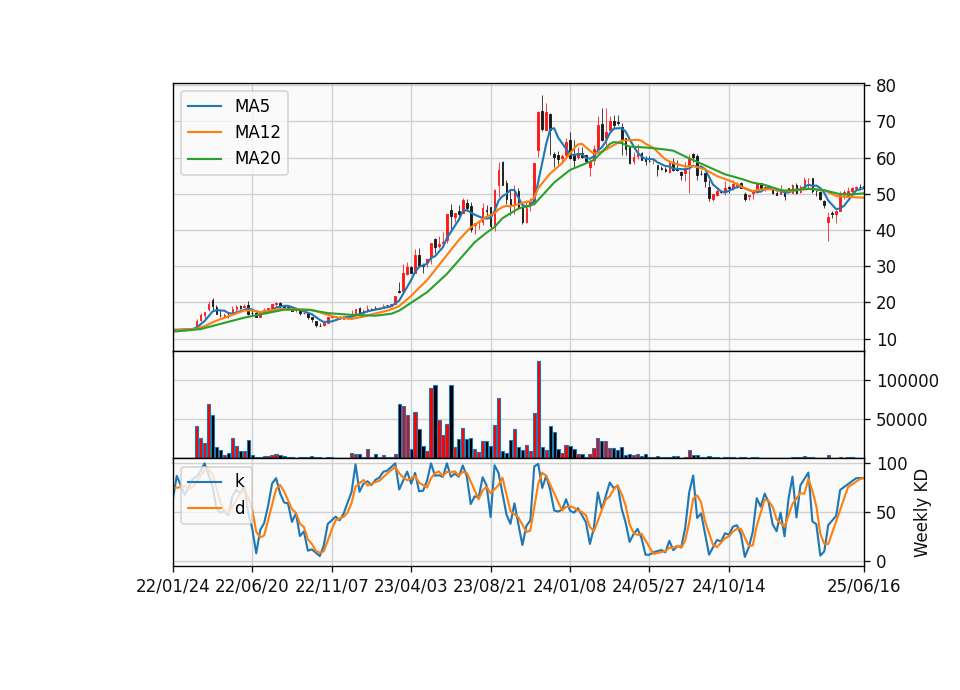Viewport: 960px width, 690px height.
Task: Click the volume axis label 100000
Action: (908, 381)
